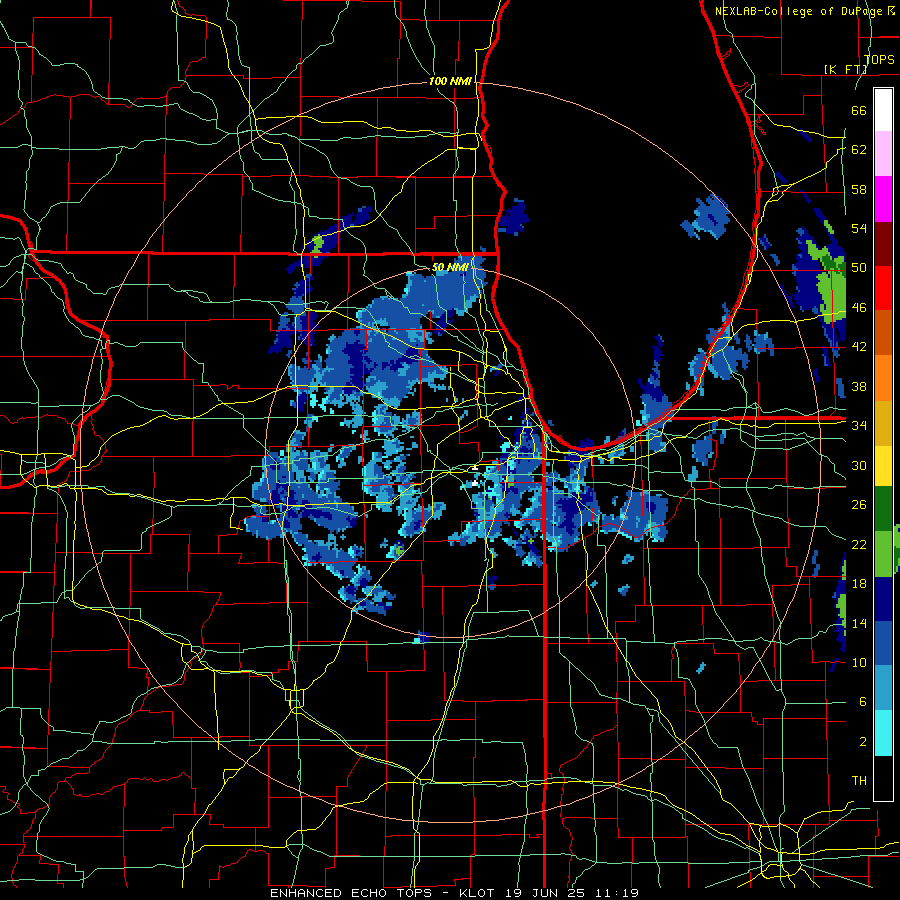Select the bright red legend swatch
The image size is (900, 900).
883,288
